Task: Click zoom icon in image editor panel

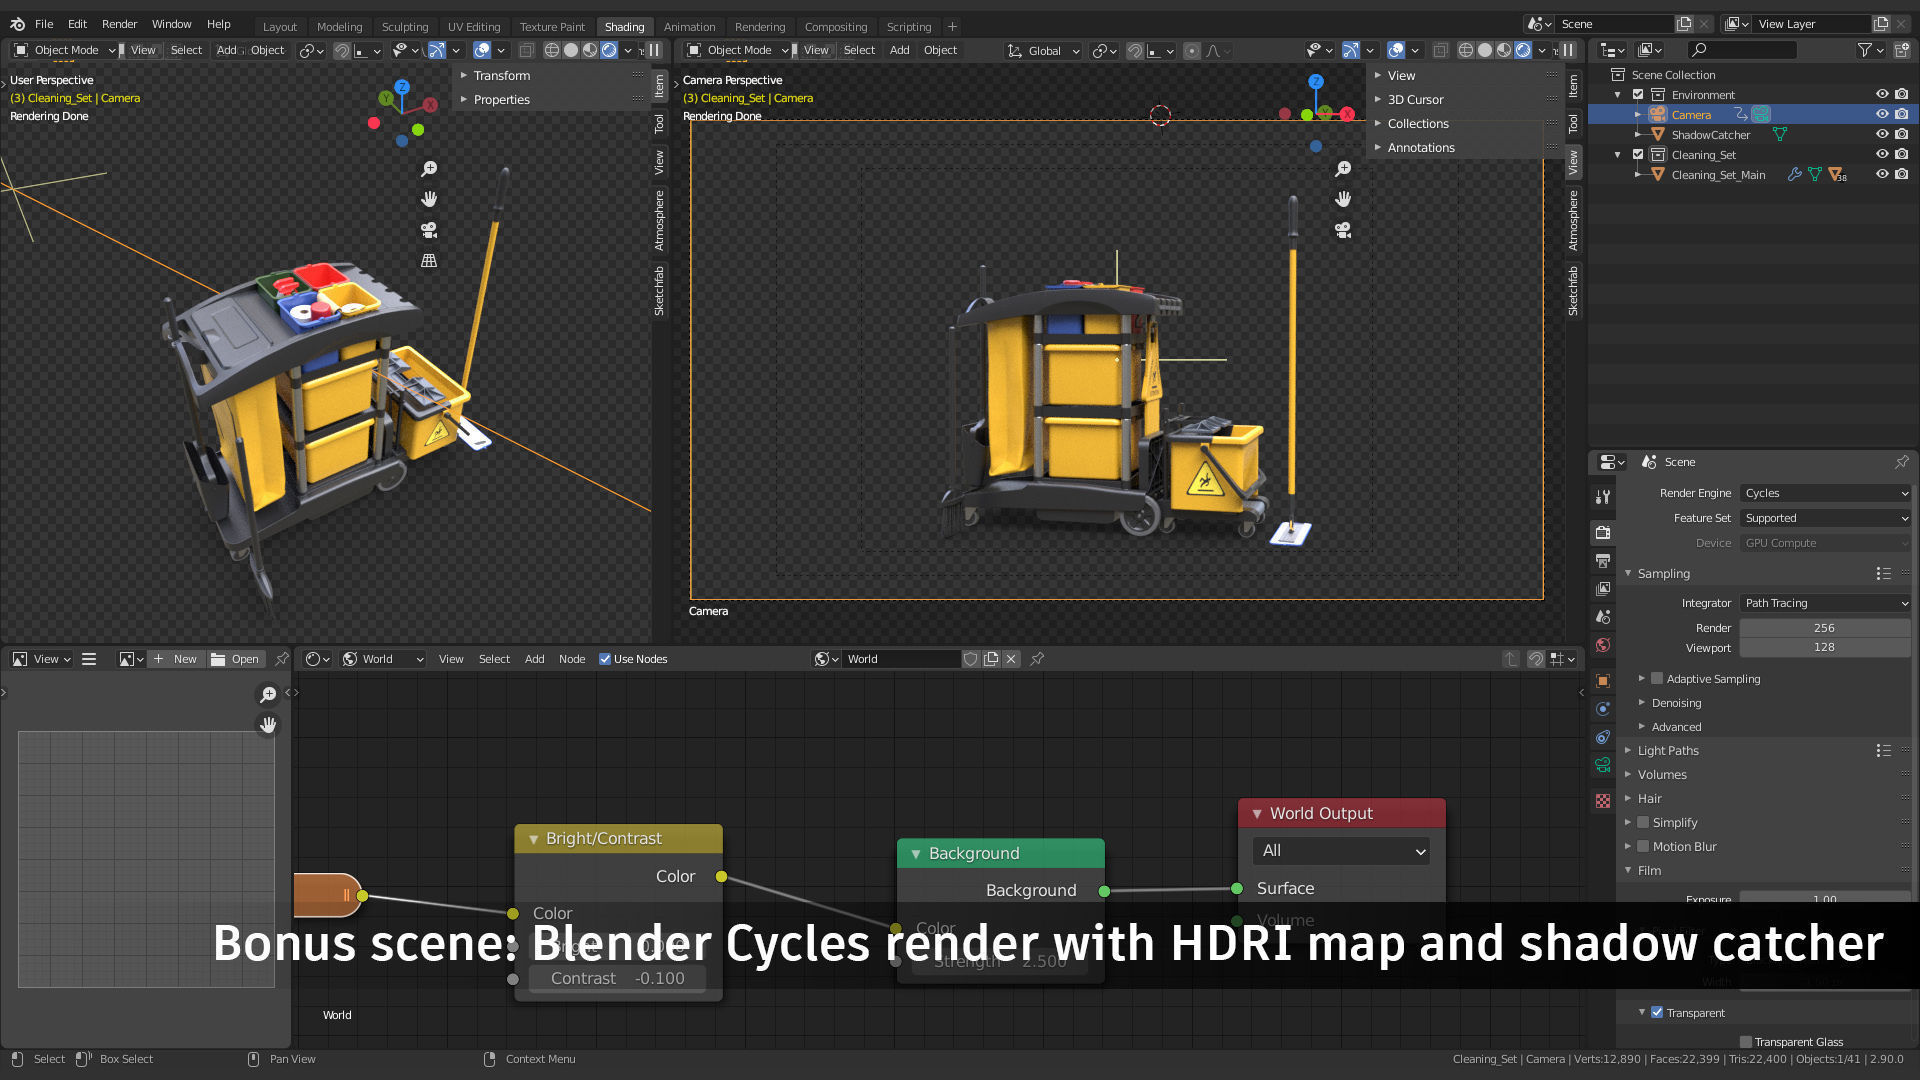Action: (268, 694)
